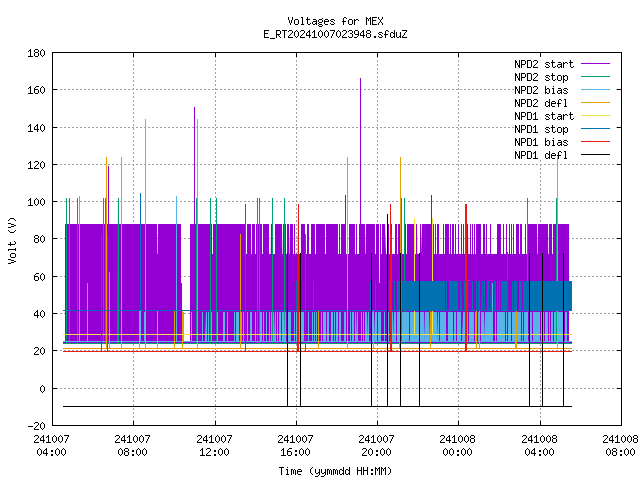Image resolution: width=640 pixels, height=480 pixels.
Task: Click the dark blue NPD1 stop legend line
Action: 595,129
